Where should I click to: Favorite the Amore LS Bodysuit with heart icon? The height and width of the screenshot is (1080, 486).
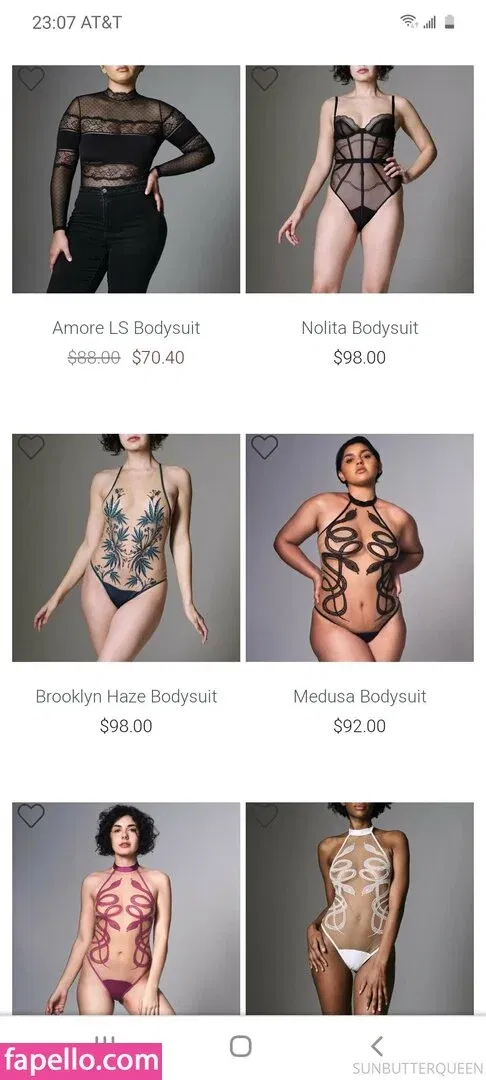click(31, 79)
